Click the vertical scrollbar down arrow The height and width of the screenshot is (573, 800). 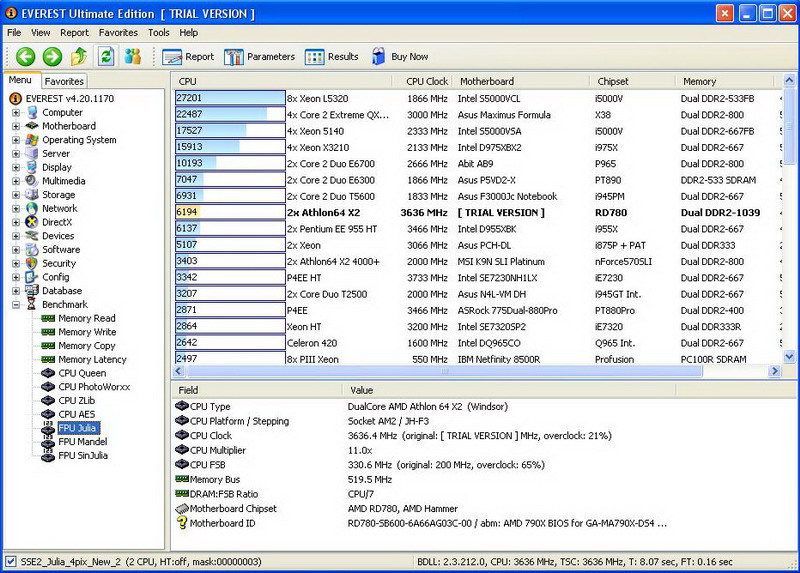[x=789, y=357]
